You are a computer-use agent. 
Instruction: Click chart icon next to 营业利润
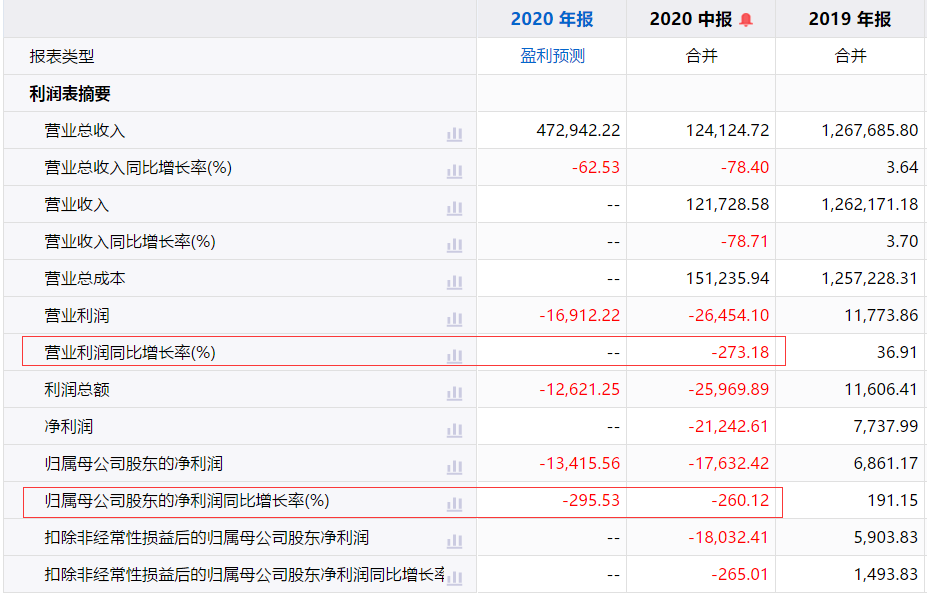pyautogui.click(x=454, y=319)
